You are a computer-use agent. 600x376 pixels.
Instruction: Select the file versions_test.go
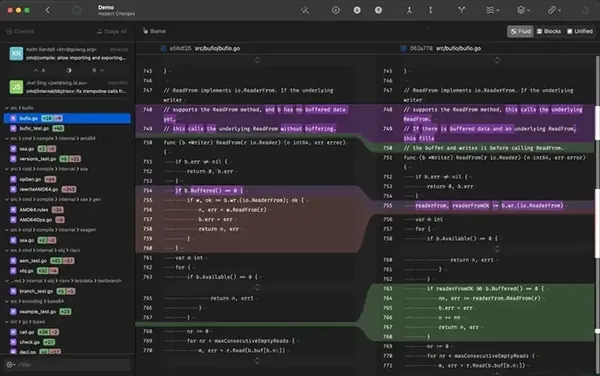click(x=67, y=159)
